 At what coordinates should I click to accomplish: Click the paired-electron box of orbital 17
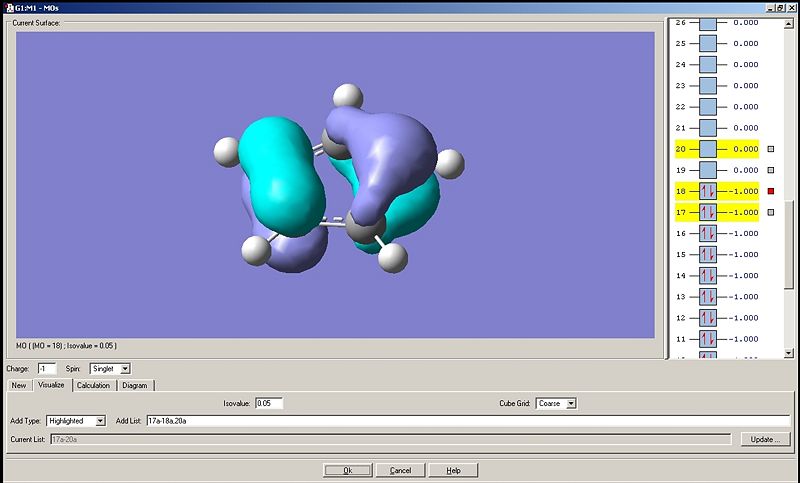(x=707, y=212)
